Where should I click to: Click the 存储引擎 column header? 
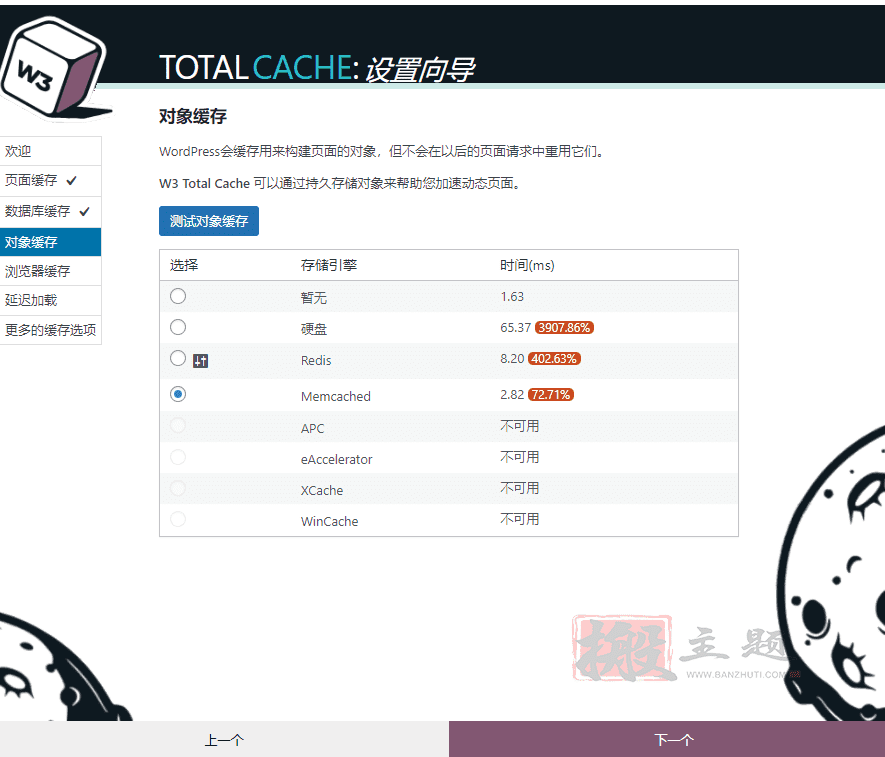coord(329,265)
